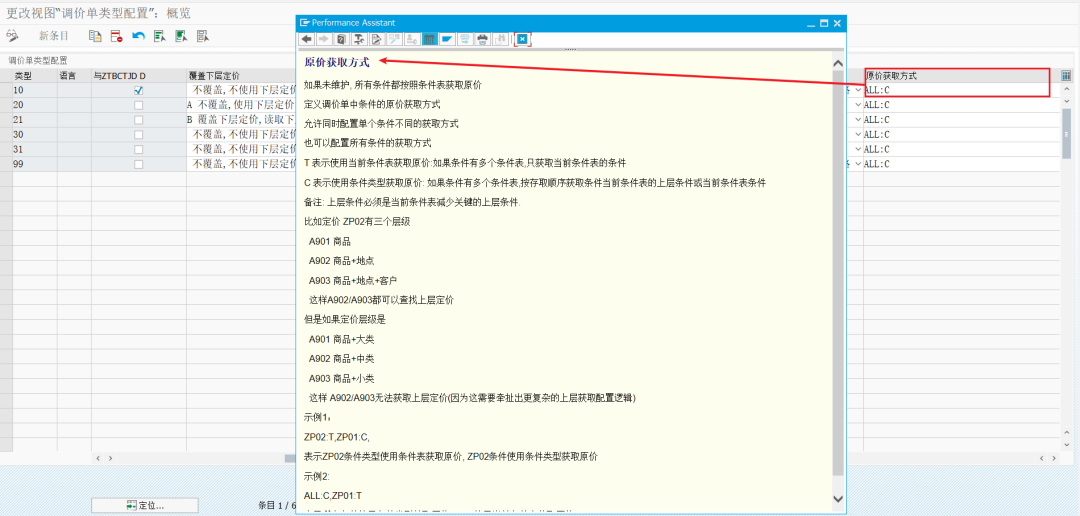Open table column settings grid icon
This screenshot has height=516, width=1080.
coord(1066,76)
